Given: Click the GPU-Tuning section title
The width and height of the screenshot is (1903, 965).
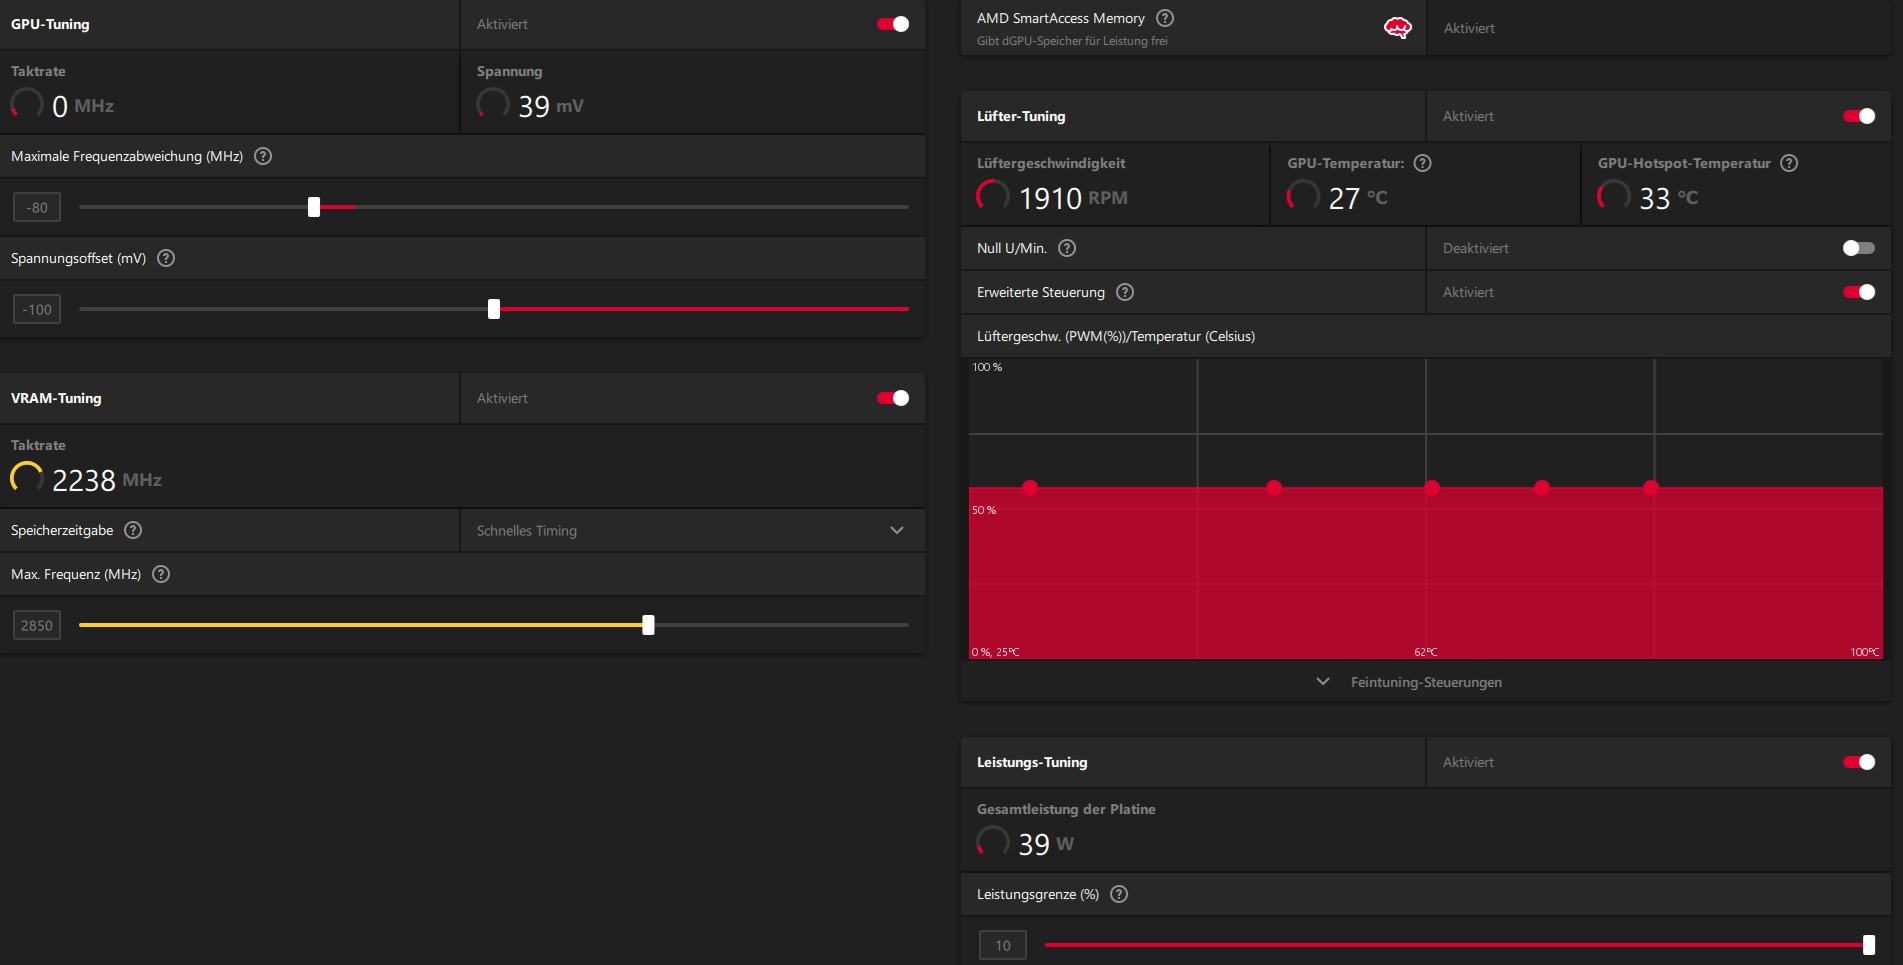Looking at the screenshot, I should click(x=50, y=24).
